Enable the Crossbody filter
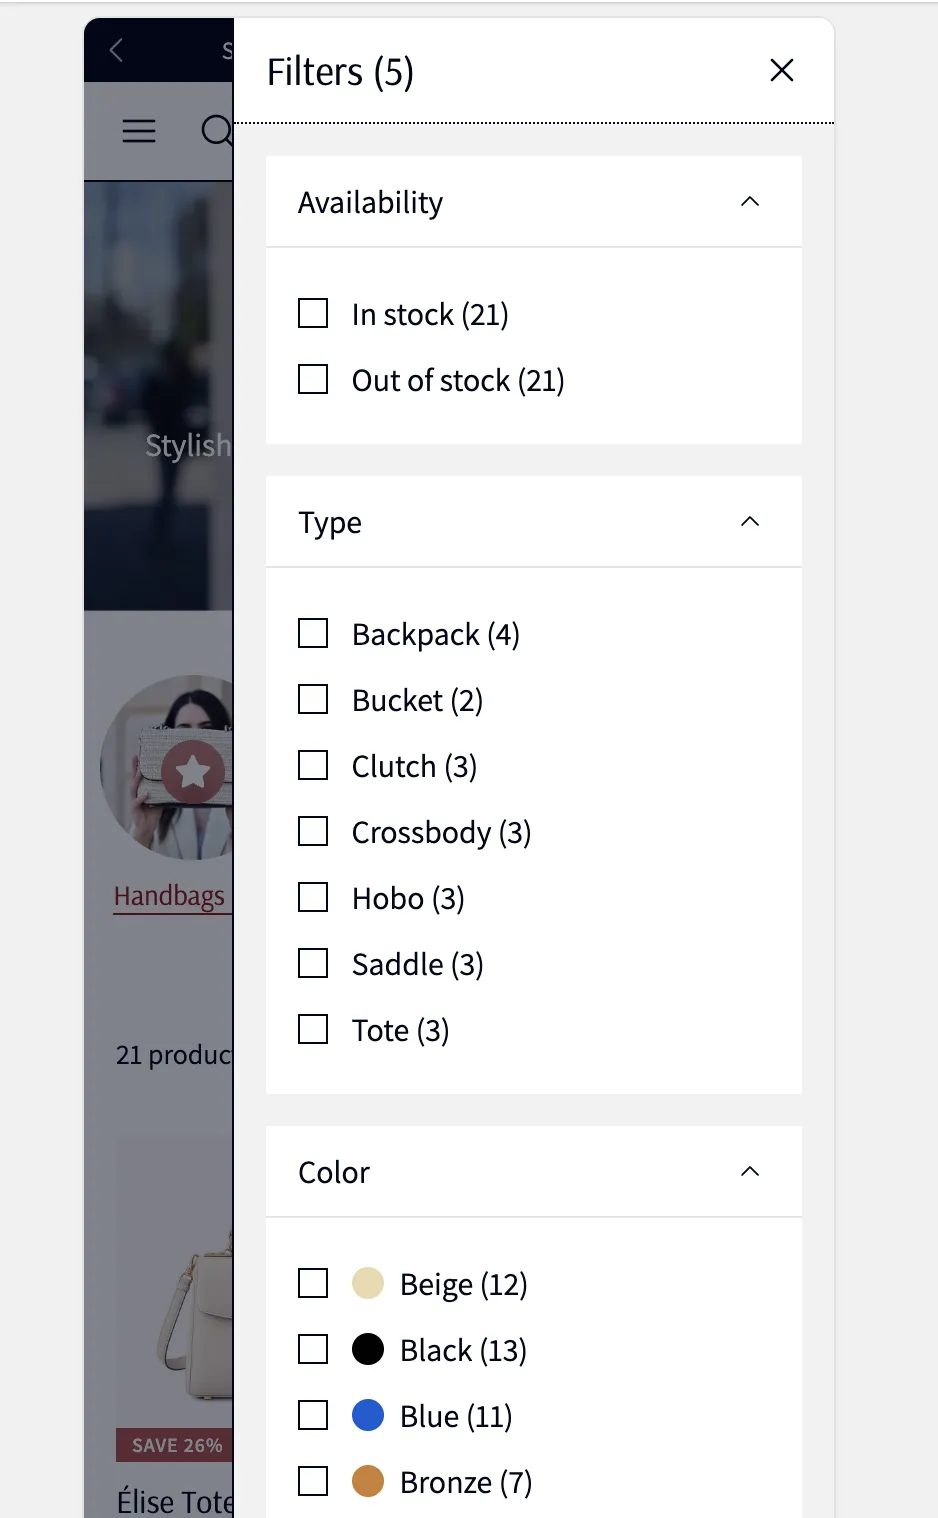Viewport: 938px width, 1518px height. (x=312, y=831)
